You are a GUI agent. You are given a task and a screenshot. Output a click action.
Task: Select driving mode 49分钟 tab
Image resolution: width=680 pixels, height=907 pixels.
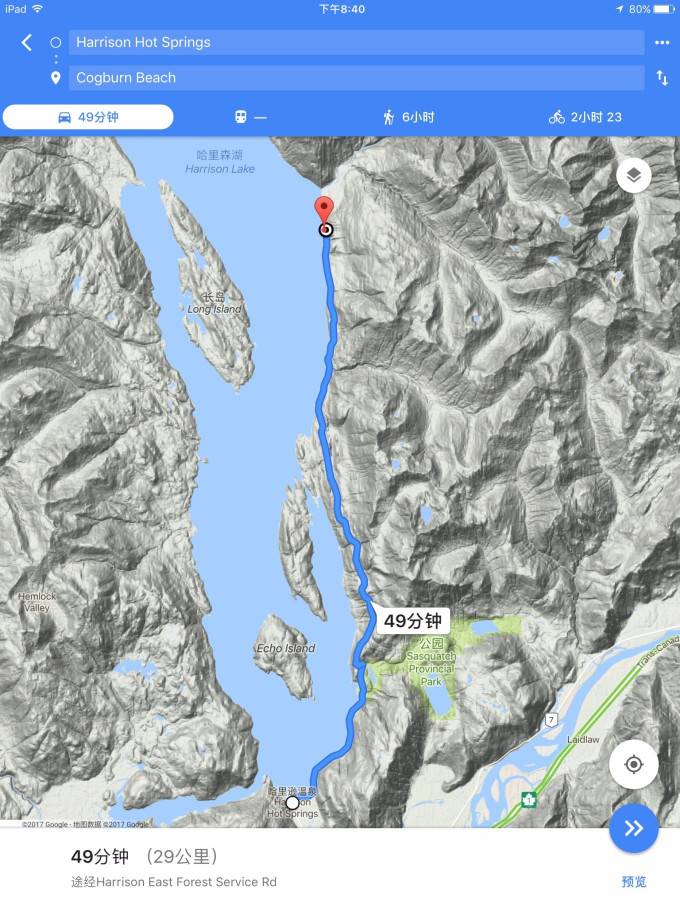click(88, 117)
